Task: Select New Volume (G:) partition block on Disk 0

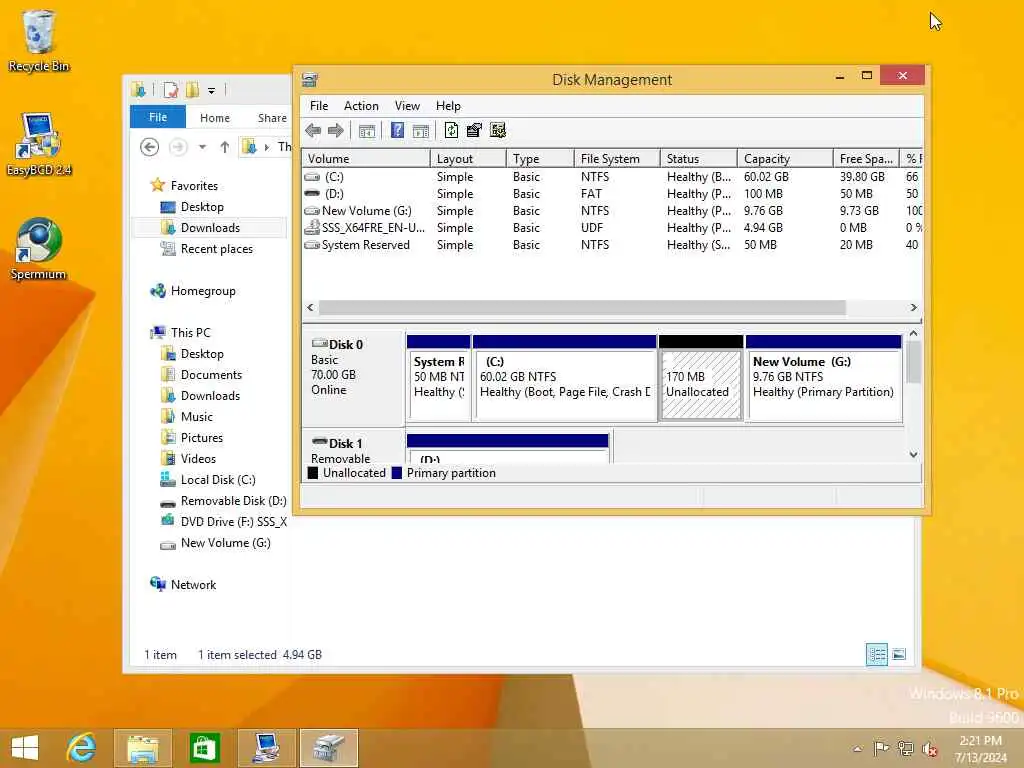Action: pyautogui.click(x=824, y=379)
